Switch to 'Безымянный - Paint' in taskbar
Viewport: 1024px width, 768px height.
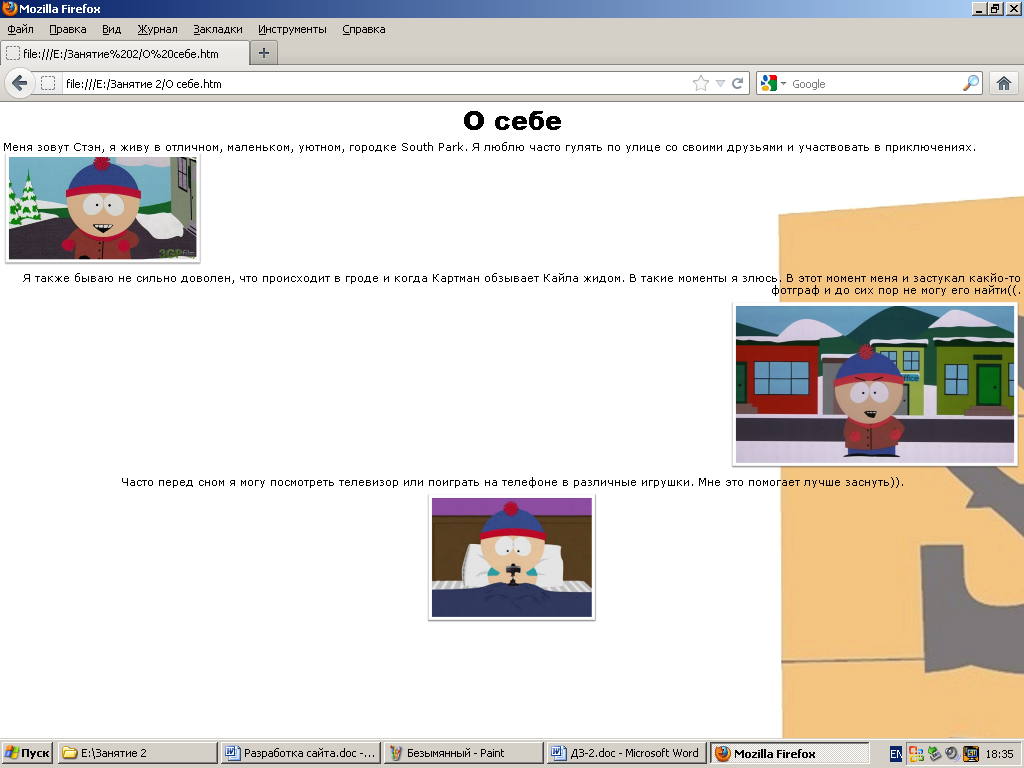point(463,753)
